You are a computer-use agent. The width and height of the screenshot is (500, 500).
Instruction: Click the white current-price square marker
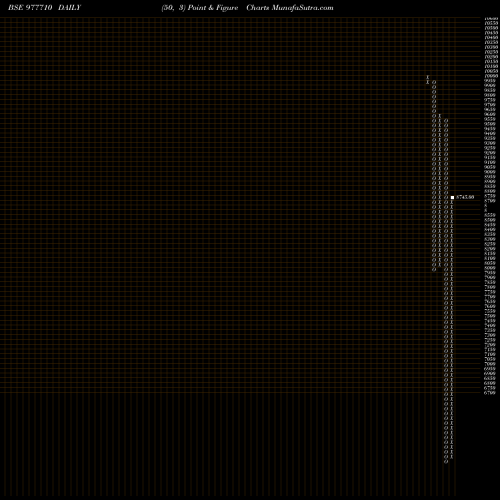point(452,197)
